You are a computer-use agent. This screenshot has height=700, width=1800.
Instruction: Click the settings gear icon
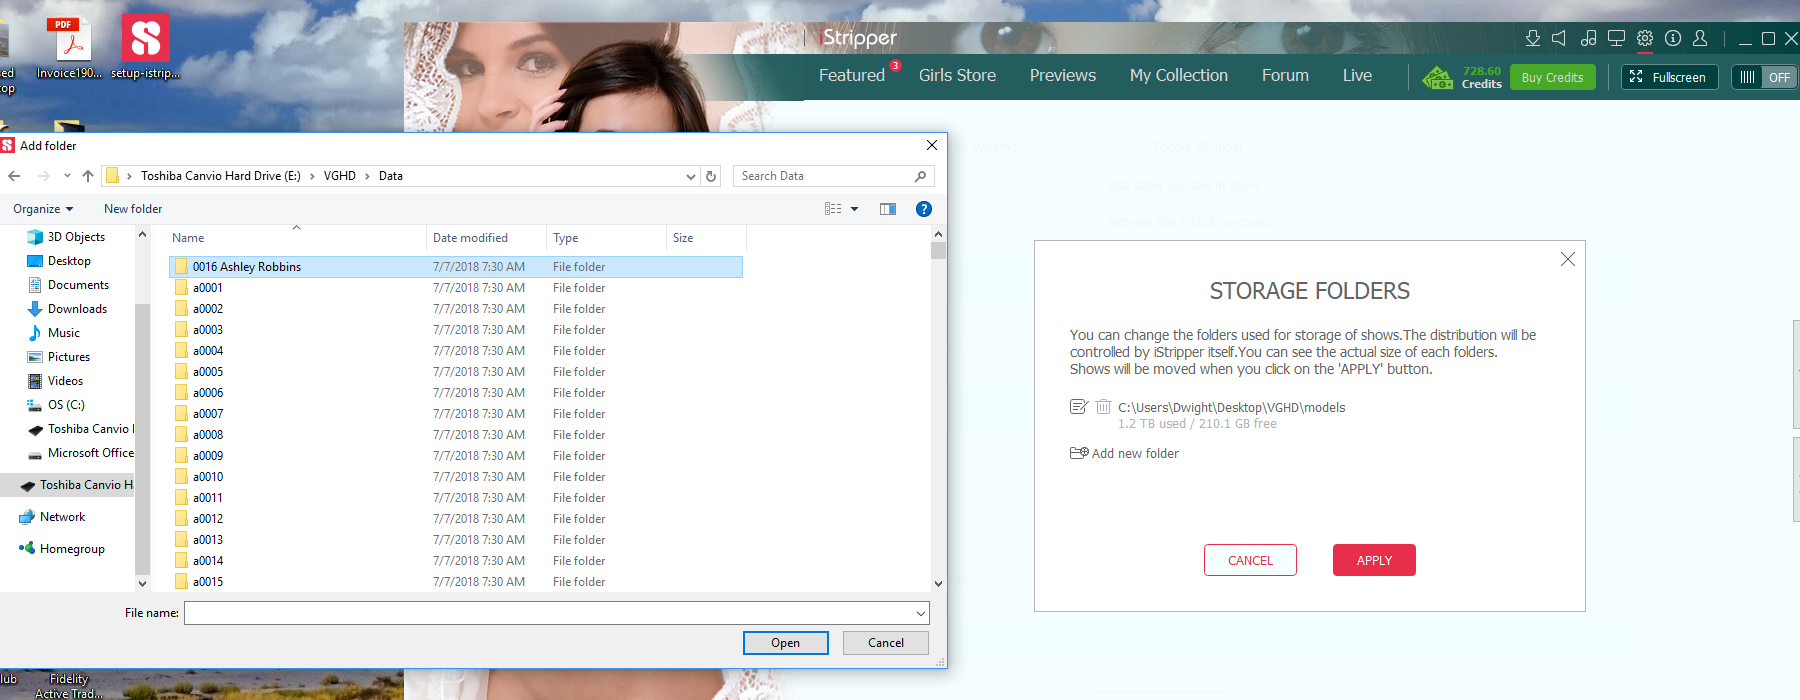tap(1645, 39)
